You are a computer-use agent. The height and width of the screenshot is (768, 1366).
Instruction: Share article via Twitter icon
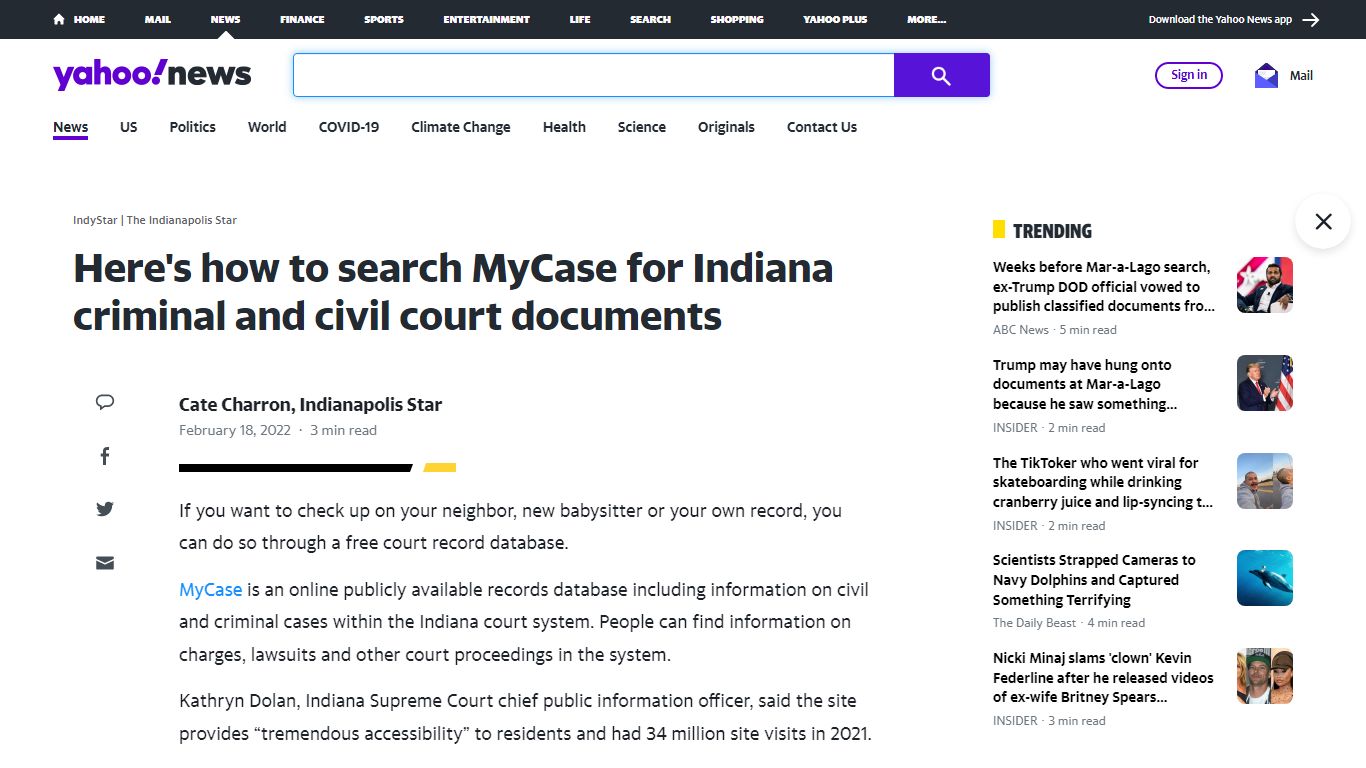tap(105, 509)
